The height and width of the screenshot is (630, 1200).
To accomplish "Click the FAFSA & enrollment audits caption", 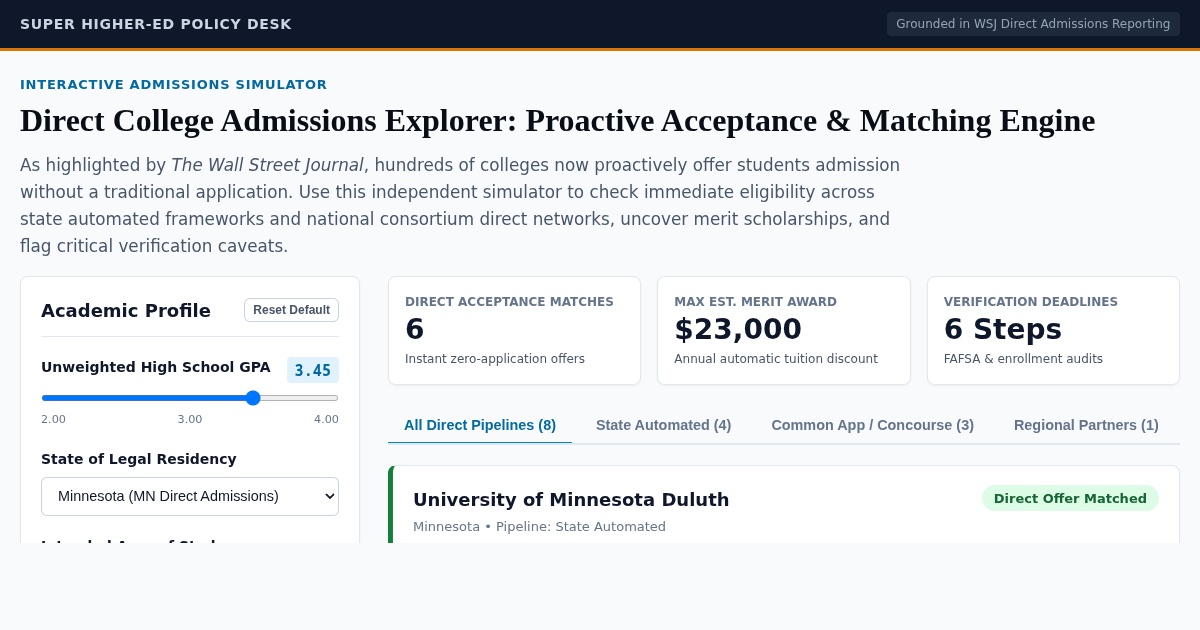I will (1023, 359).
